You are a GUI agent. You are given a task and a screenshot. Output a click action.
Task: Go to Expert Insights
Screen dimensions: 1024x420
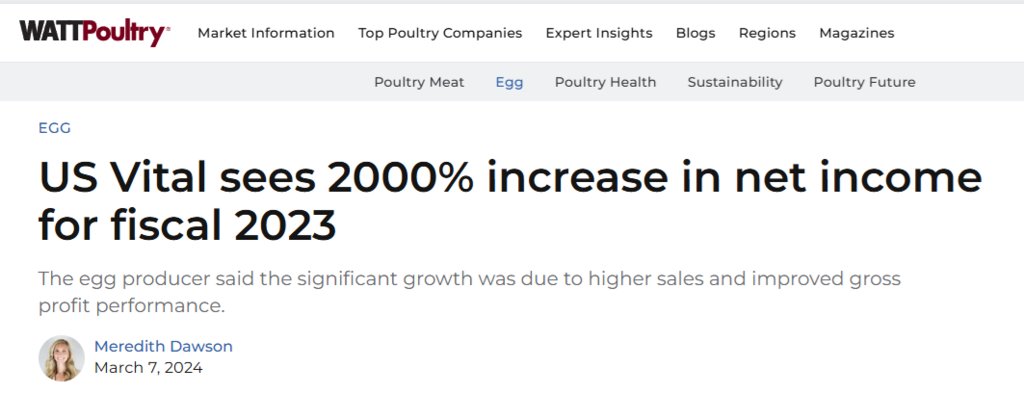point(599,33)
